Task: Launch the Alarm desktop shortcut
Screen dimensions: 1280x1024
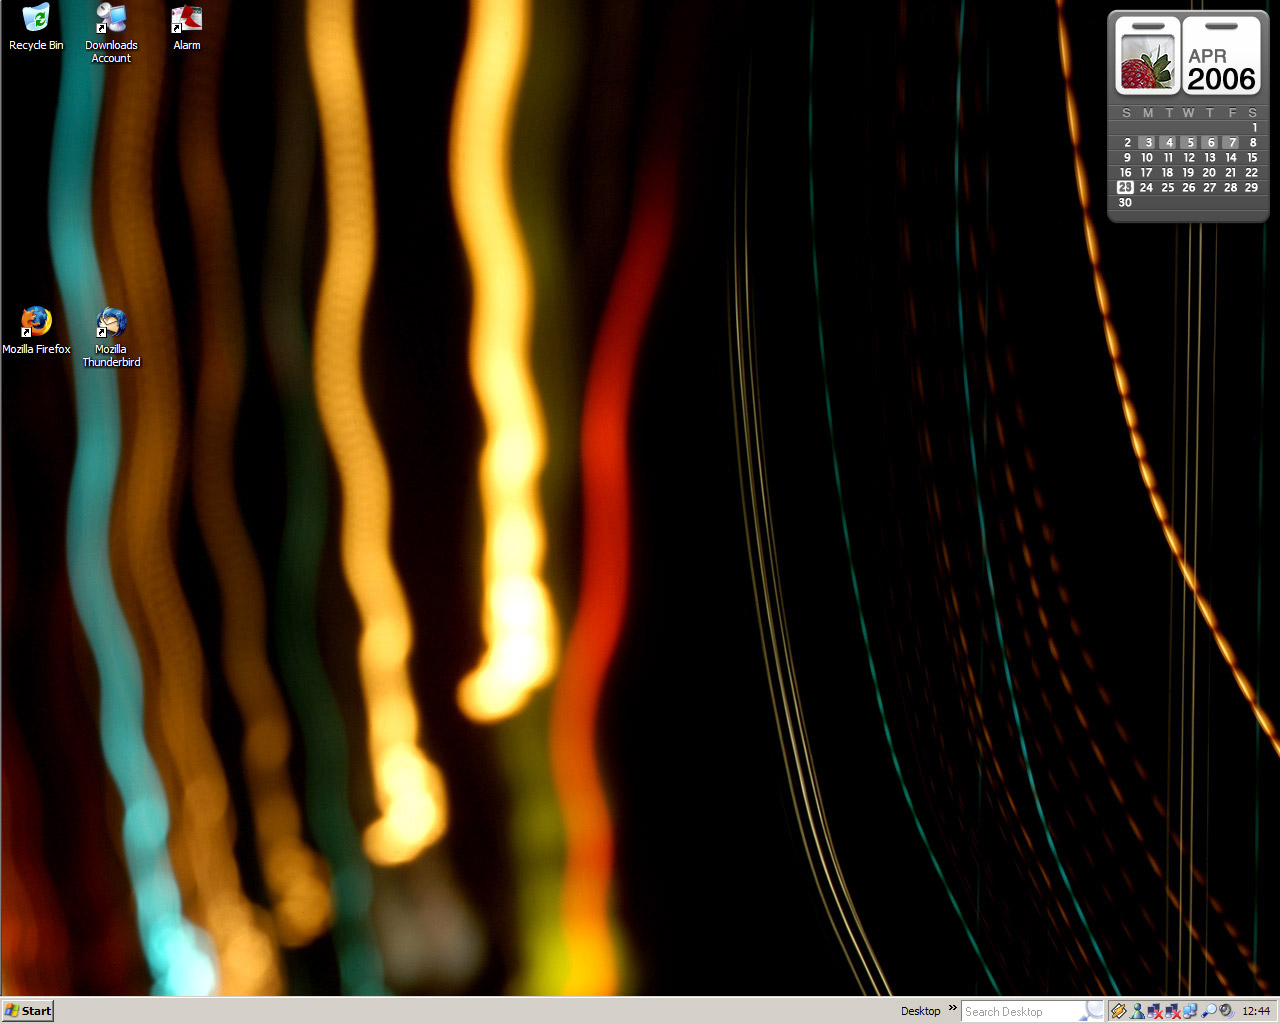Action: click(x=186, y=20)
